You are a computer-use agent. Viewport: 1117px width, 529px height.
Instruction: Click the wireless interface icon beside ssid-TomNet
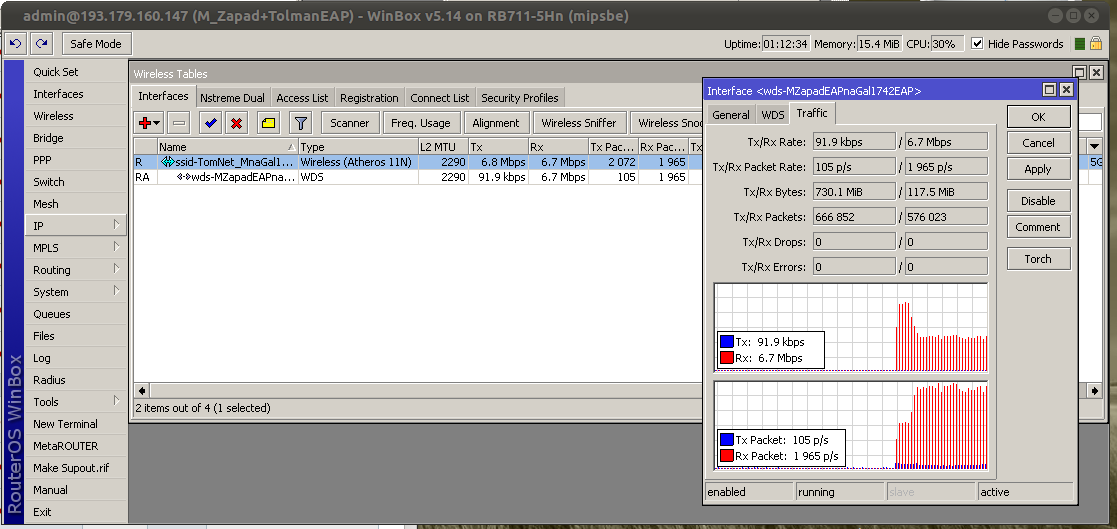[167, 162]
